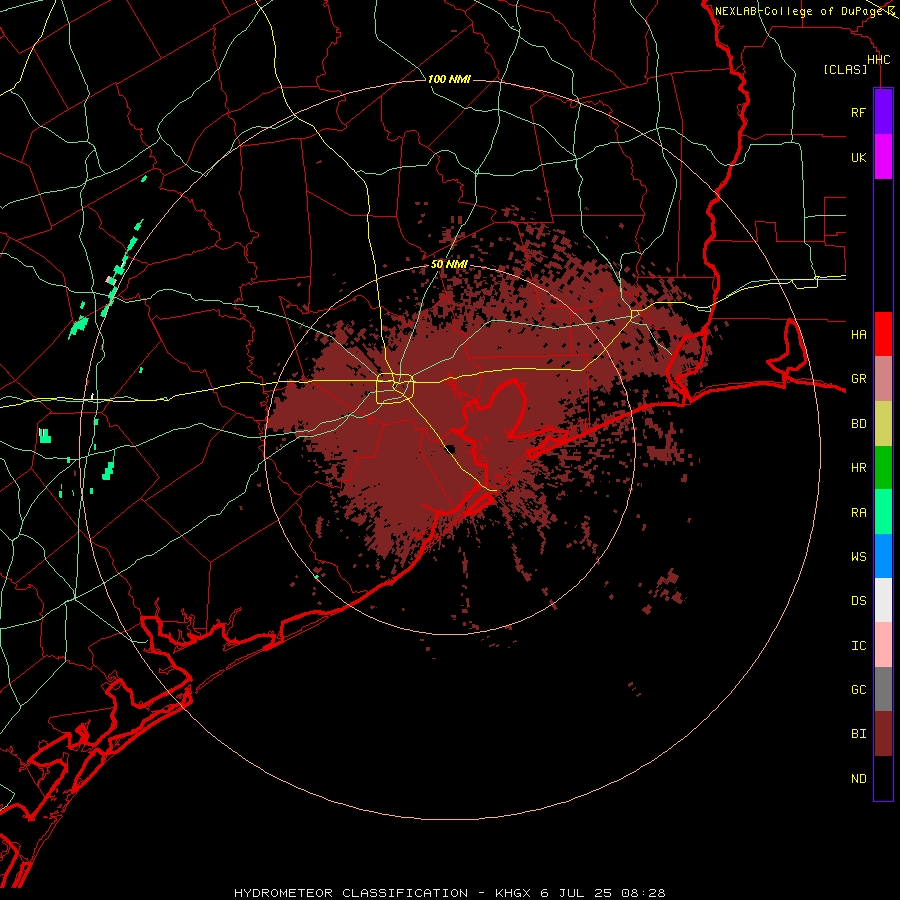Click the GC legend label
The height and width of the screenshot is (900, 900).
click(x=858, y=690)
